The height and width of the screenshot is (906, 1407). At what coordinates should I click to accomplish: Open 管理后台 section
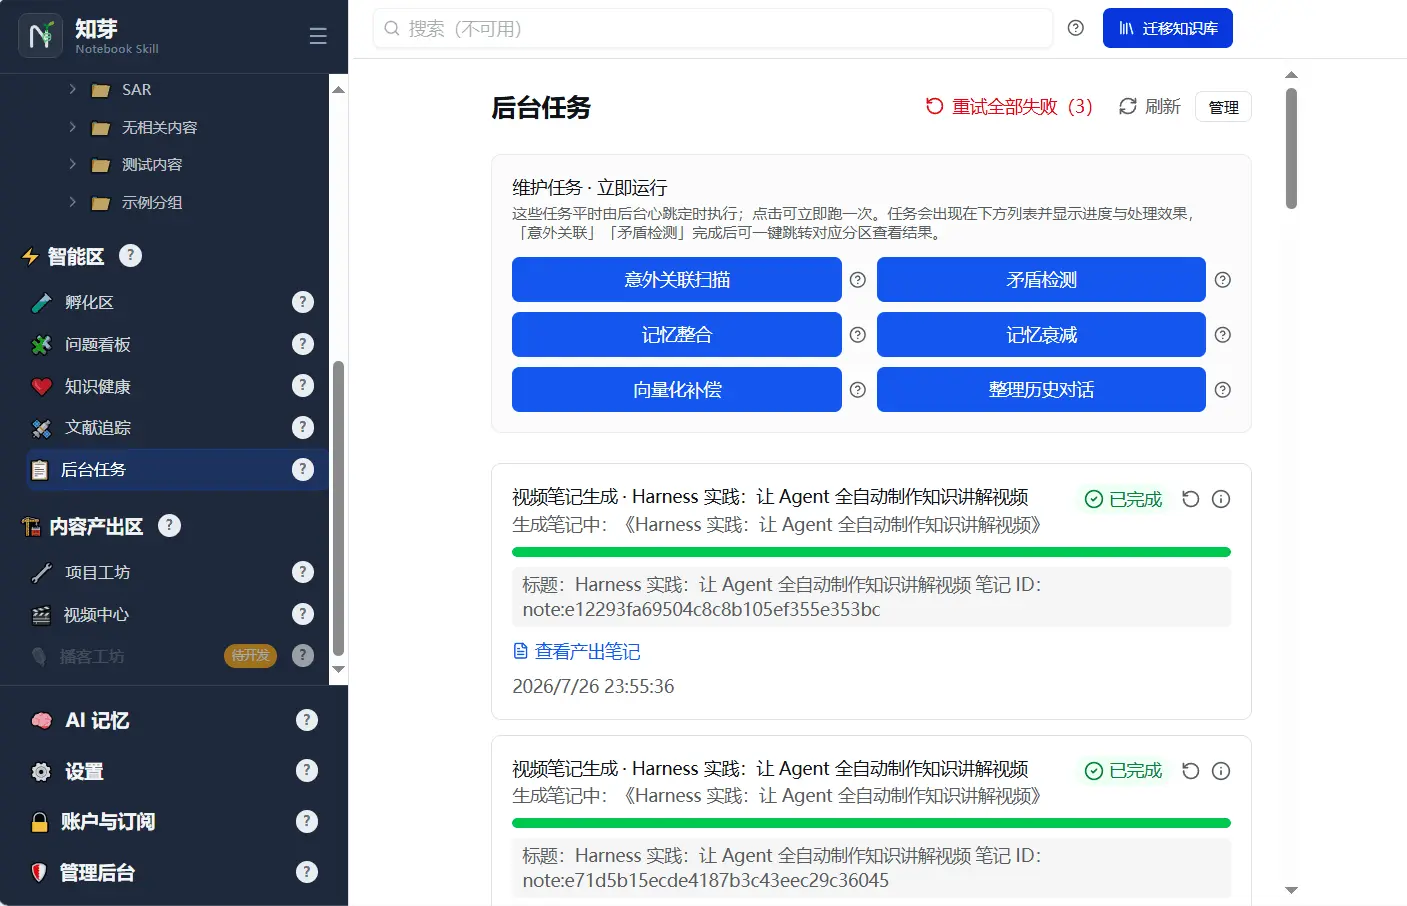click(x=96, y=872)
